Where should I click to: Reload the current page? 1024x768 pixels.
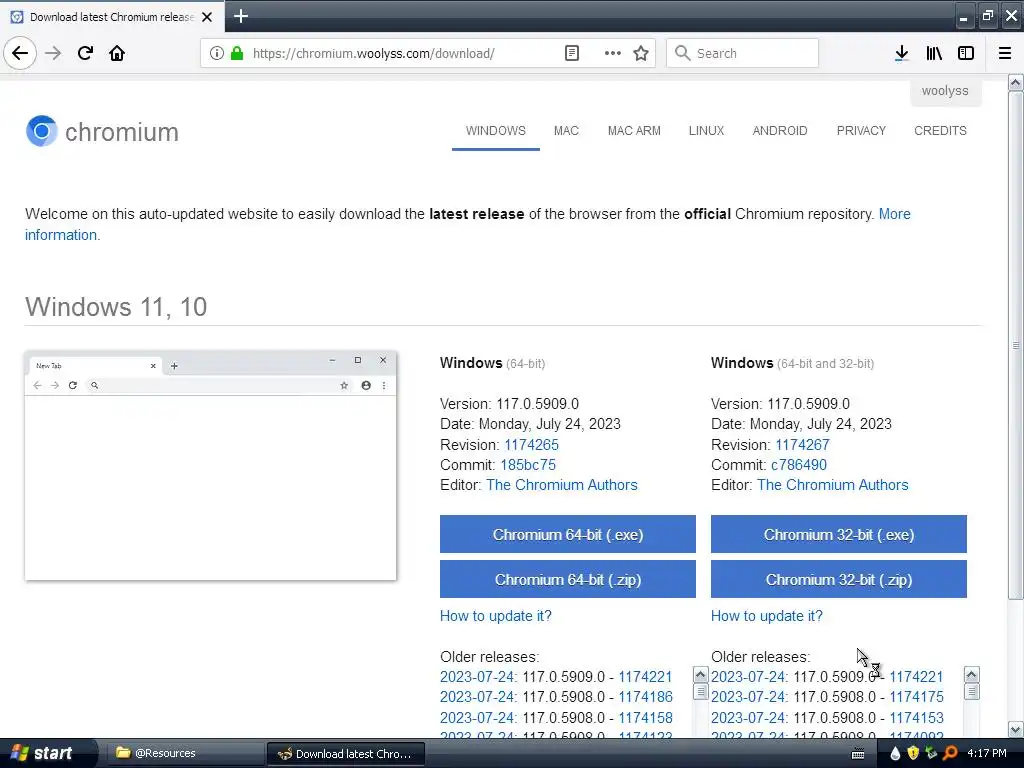[85, 53]
